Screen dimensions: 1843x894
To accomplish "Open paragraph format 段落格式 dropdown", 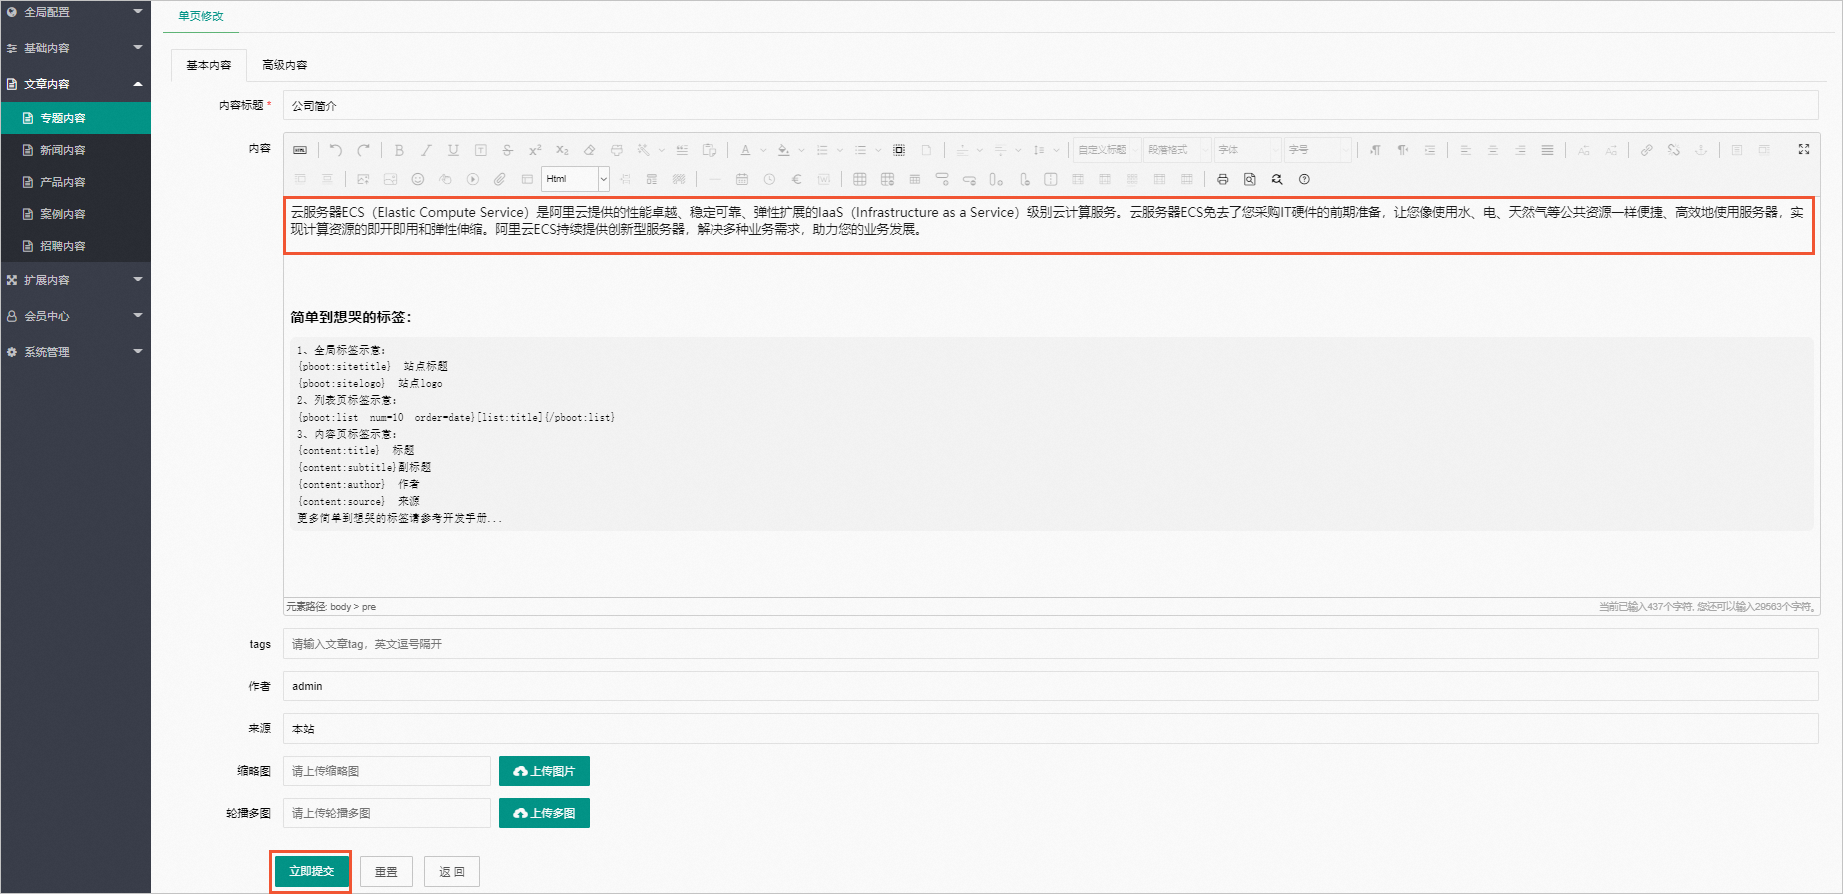I will 1177,150.
